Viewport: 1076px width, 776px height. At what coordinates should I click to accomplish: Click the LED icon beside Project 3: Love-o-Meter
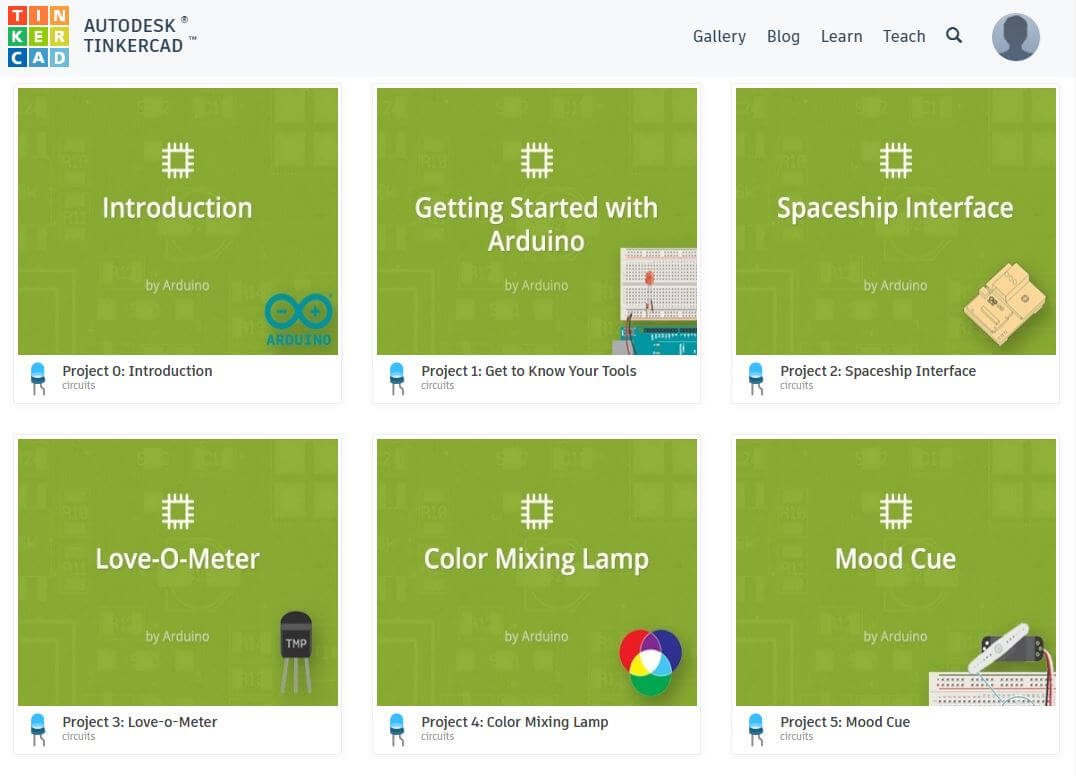[38, 728]
